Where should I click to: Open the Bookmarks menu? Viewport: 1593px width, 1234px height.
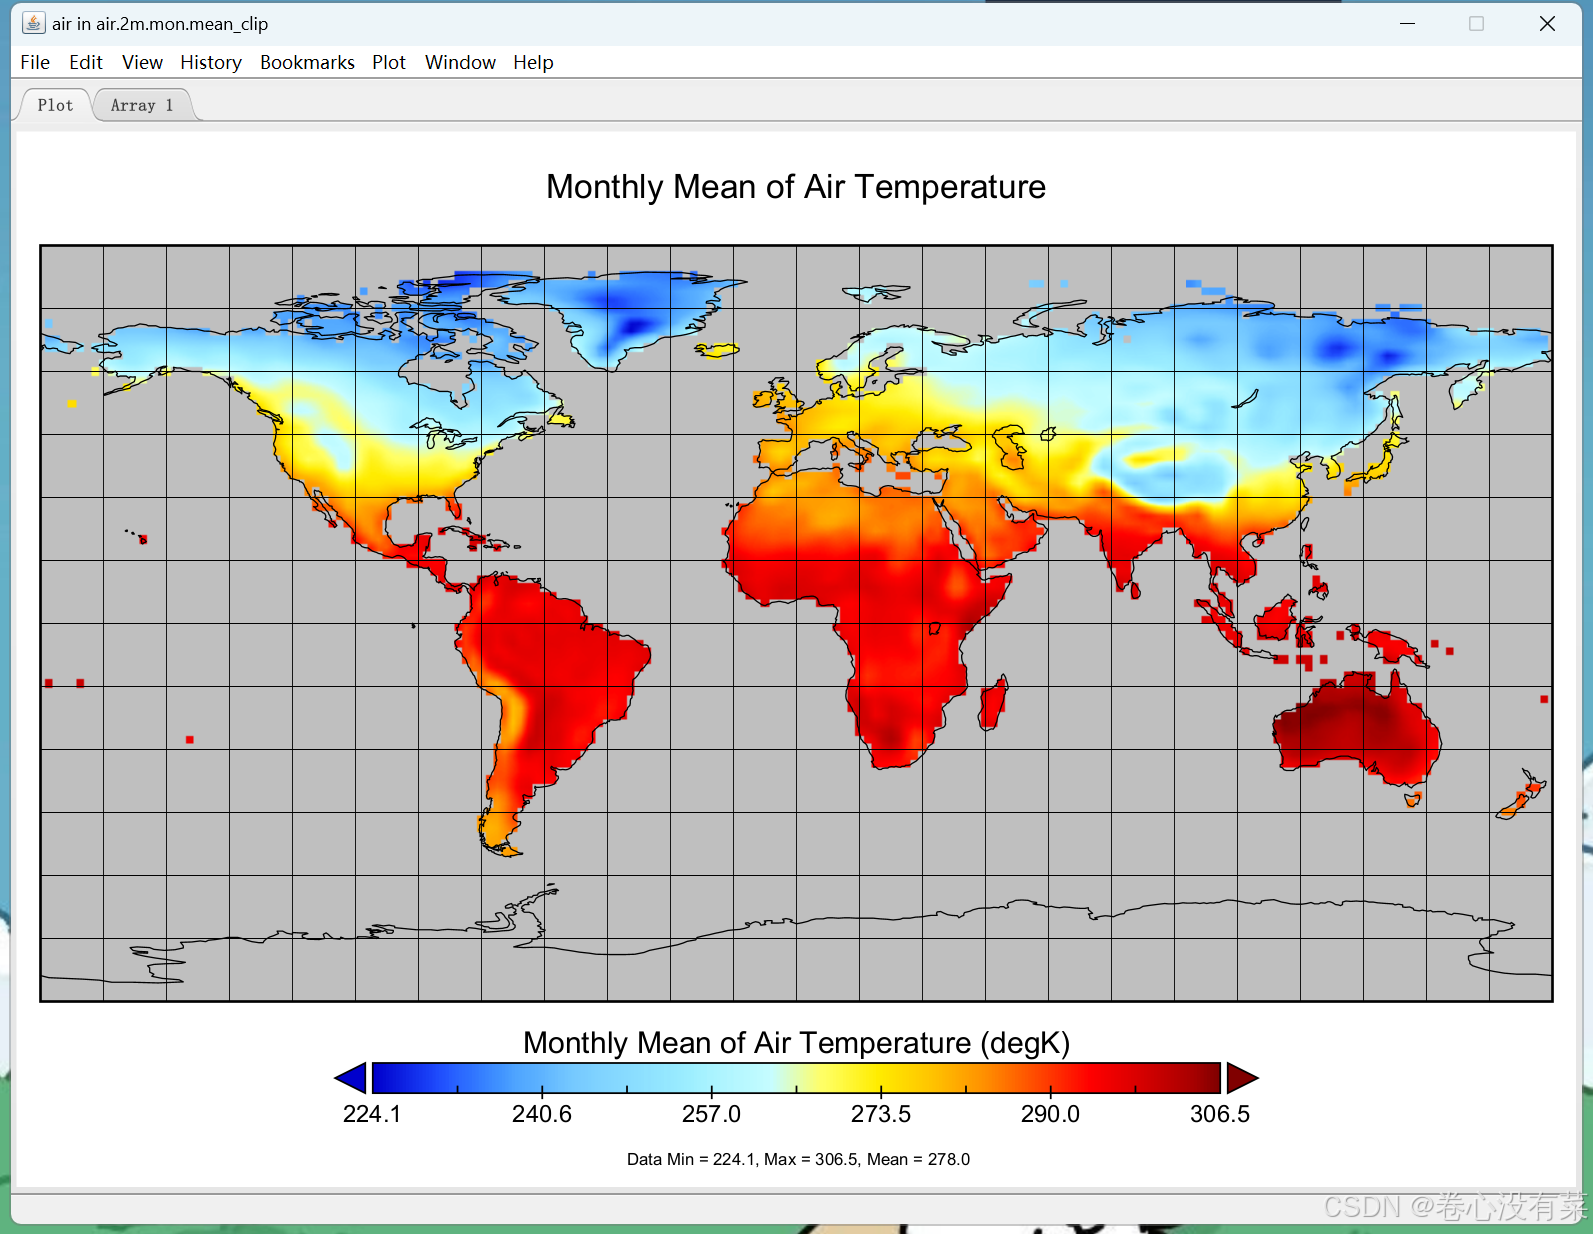pos(307,62)
